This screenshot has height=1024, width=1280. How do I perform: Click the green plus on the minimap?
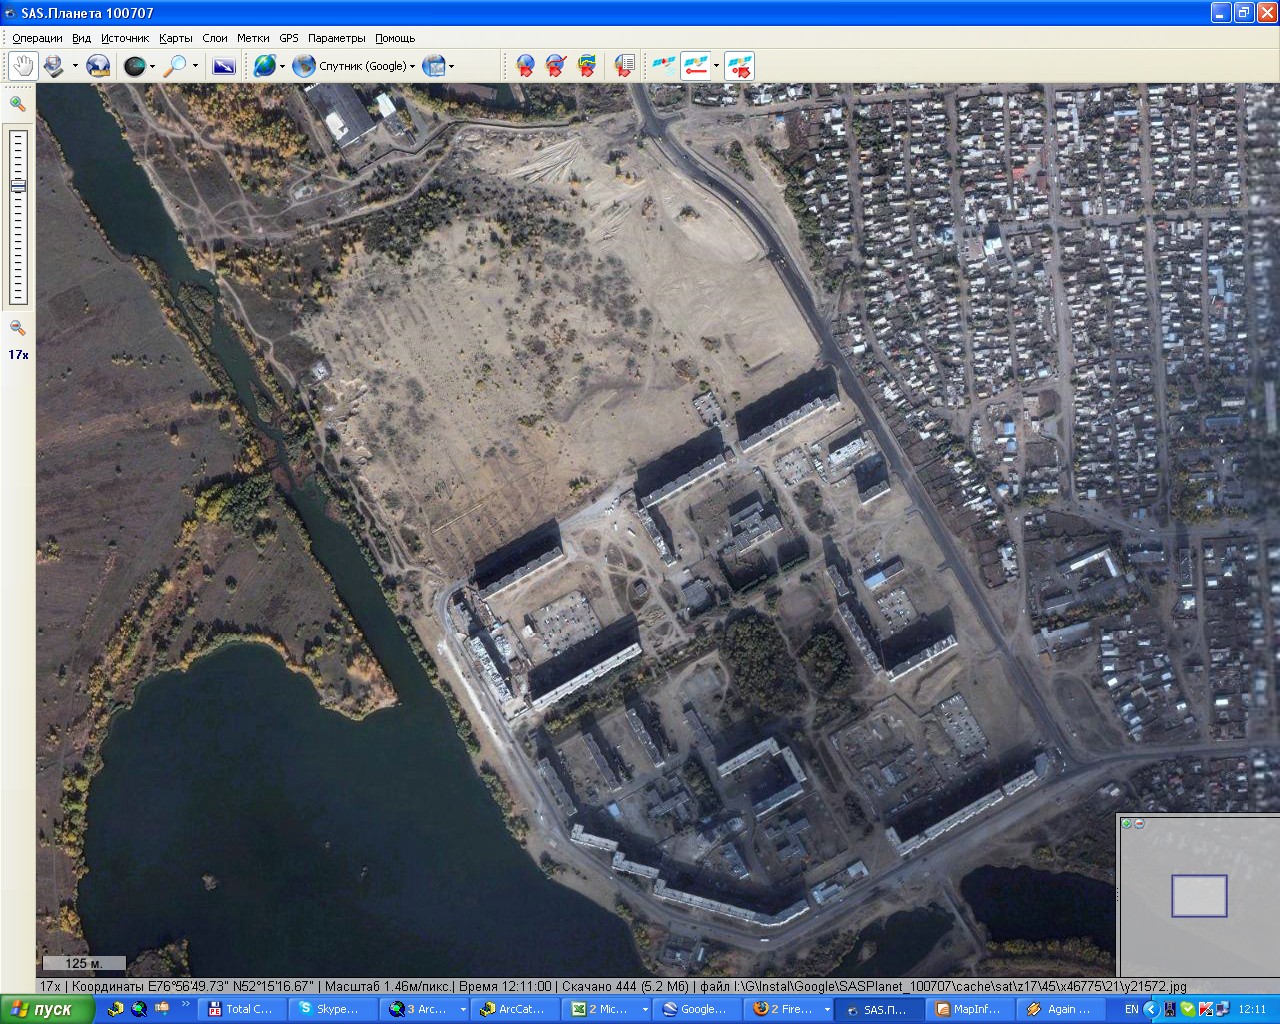tap(1127, 823)
